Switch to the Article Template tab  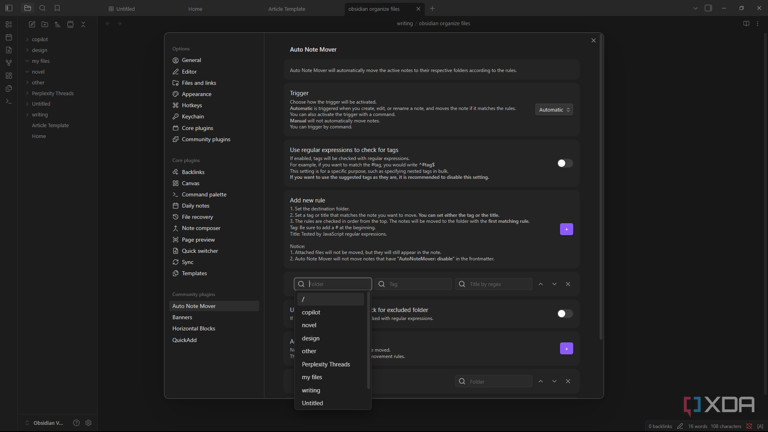tap(286, 9)
